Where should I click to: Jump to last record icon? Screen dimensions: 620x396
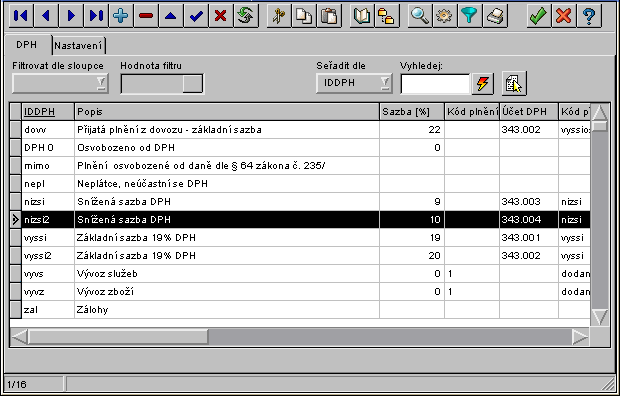click(x=96, y=16)
